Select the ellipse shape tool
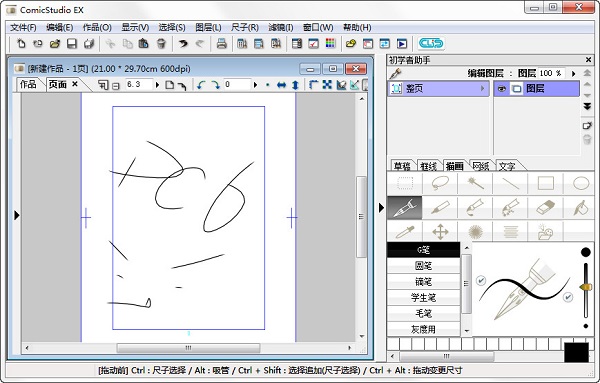This screenshot has height=383, width=600. click(580, 183)
